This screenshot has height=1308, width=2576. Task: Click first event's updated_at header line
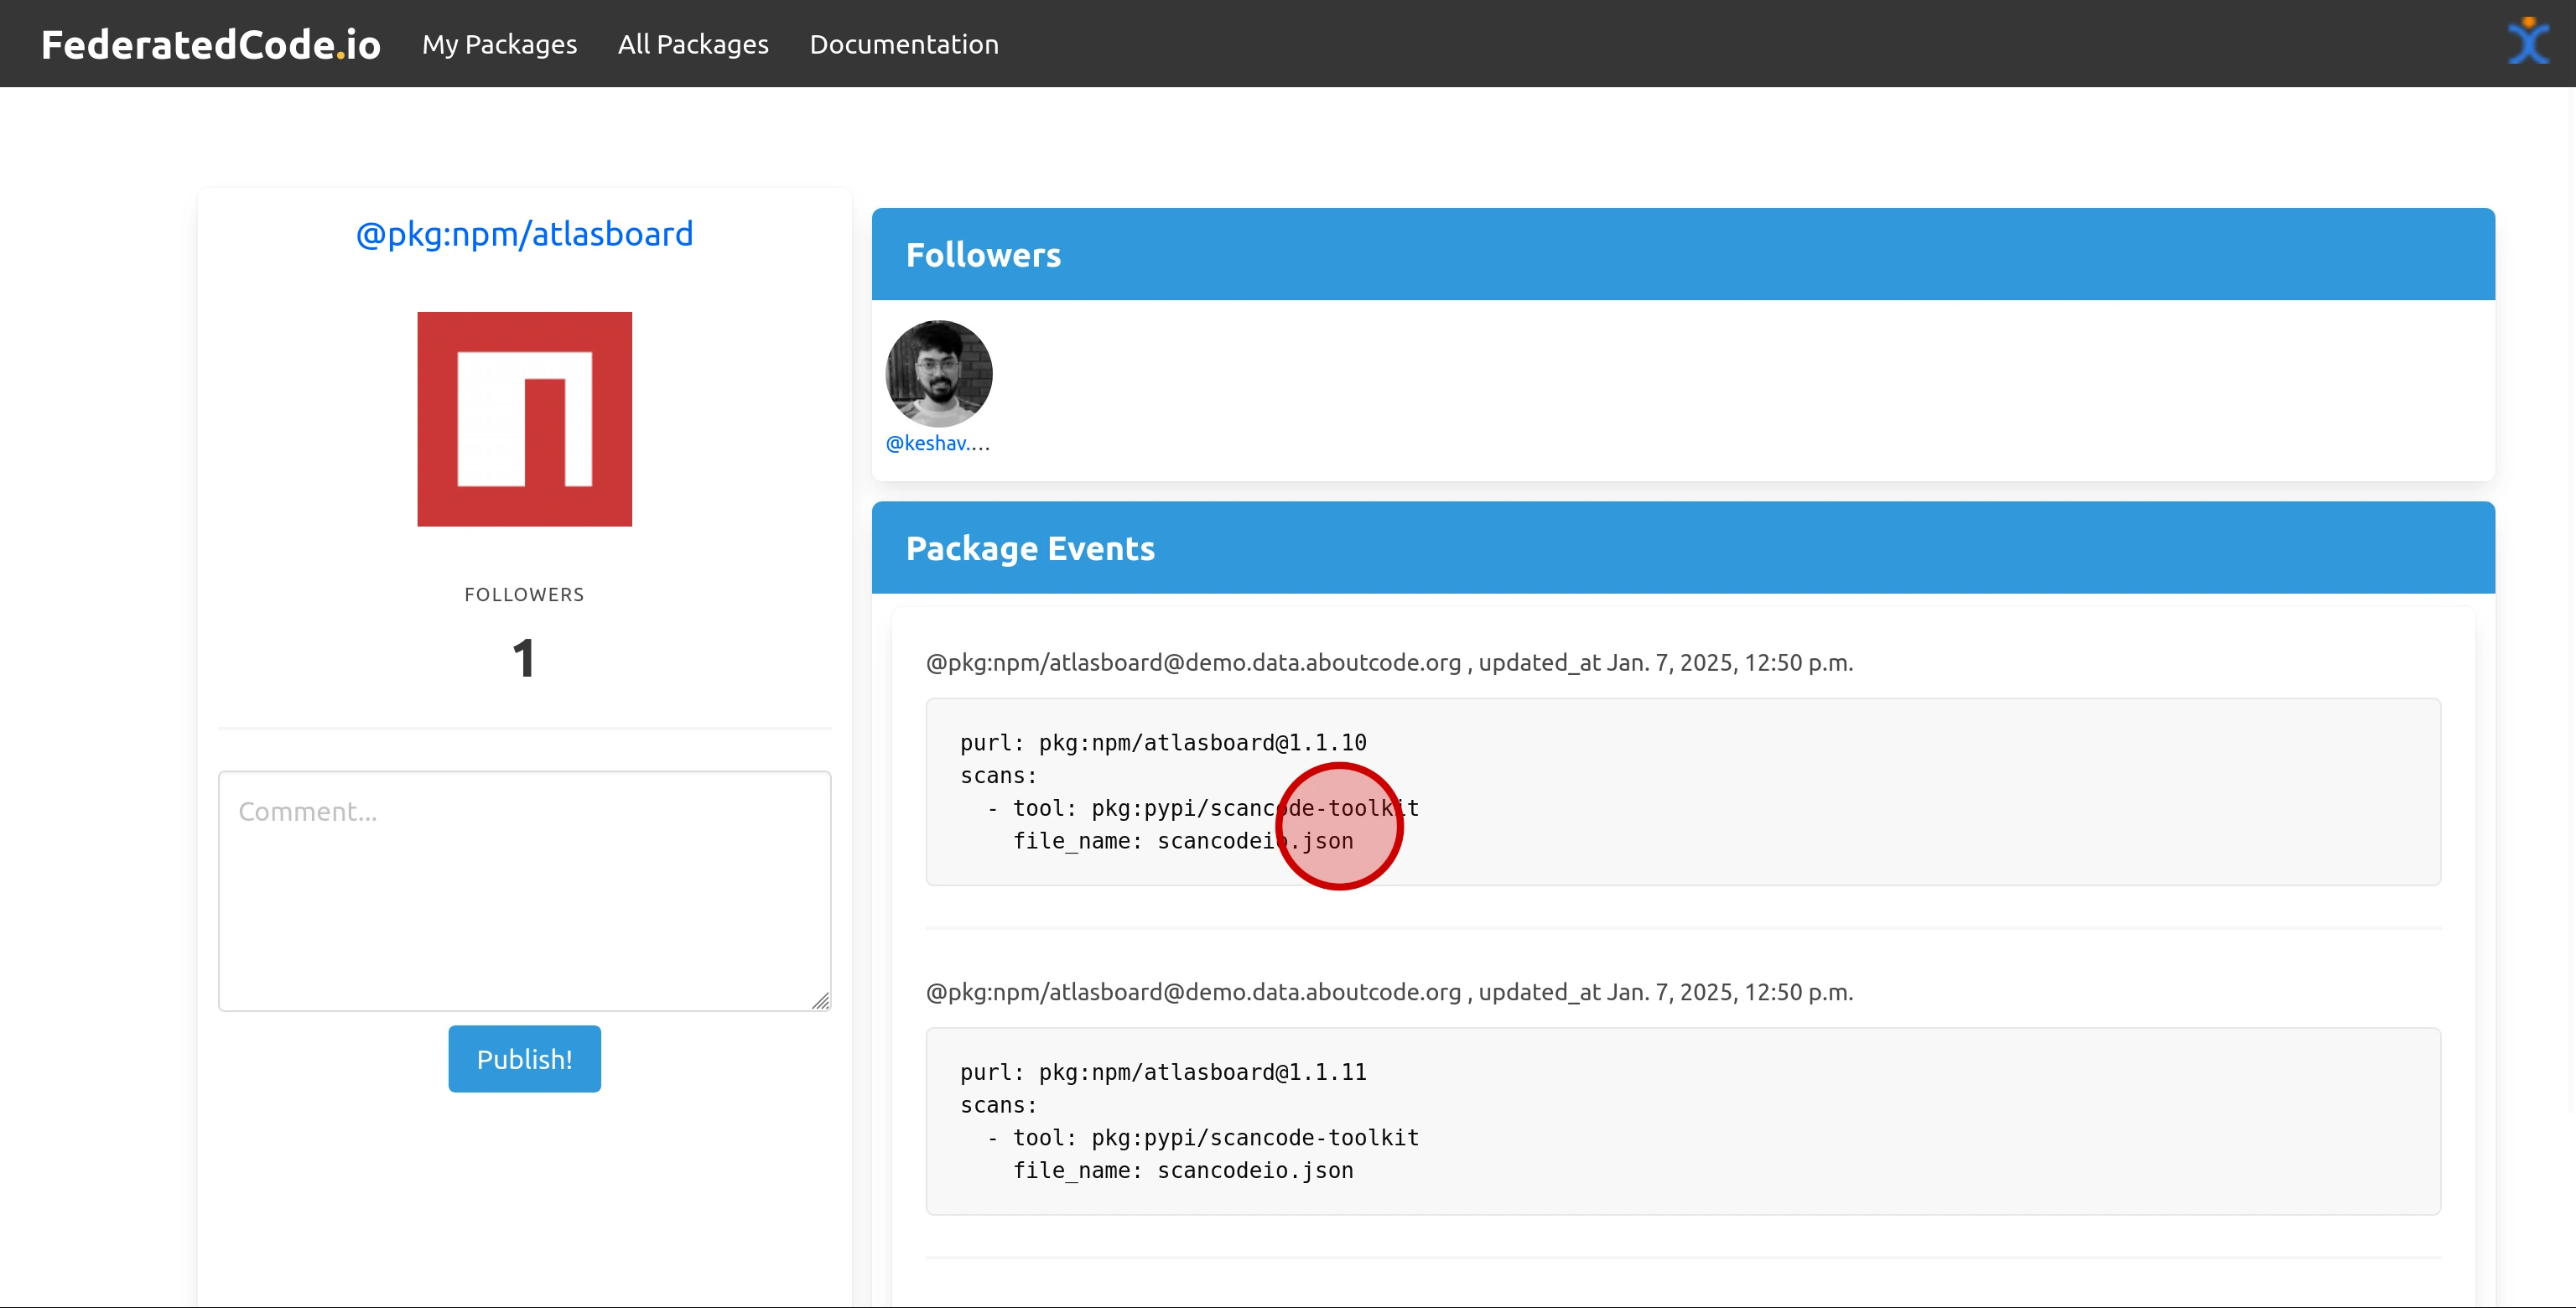coord(1390,663)
